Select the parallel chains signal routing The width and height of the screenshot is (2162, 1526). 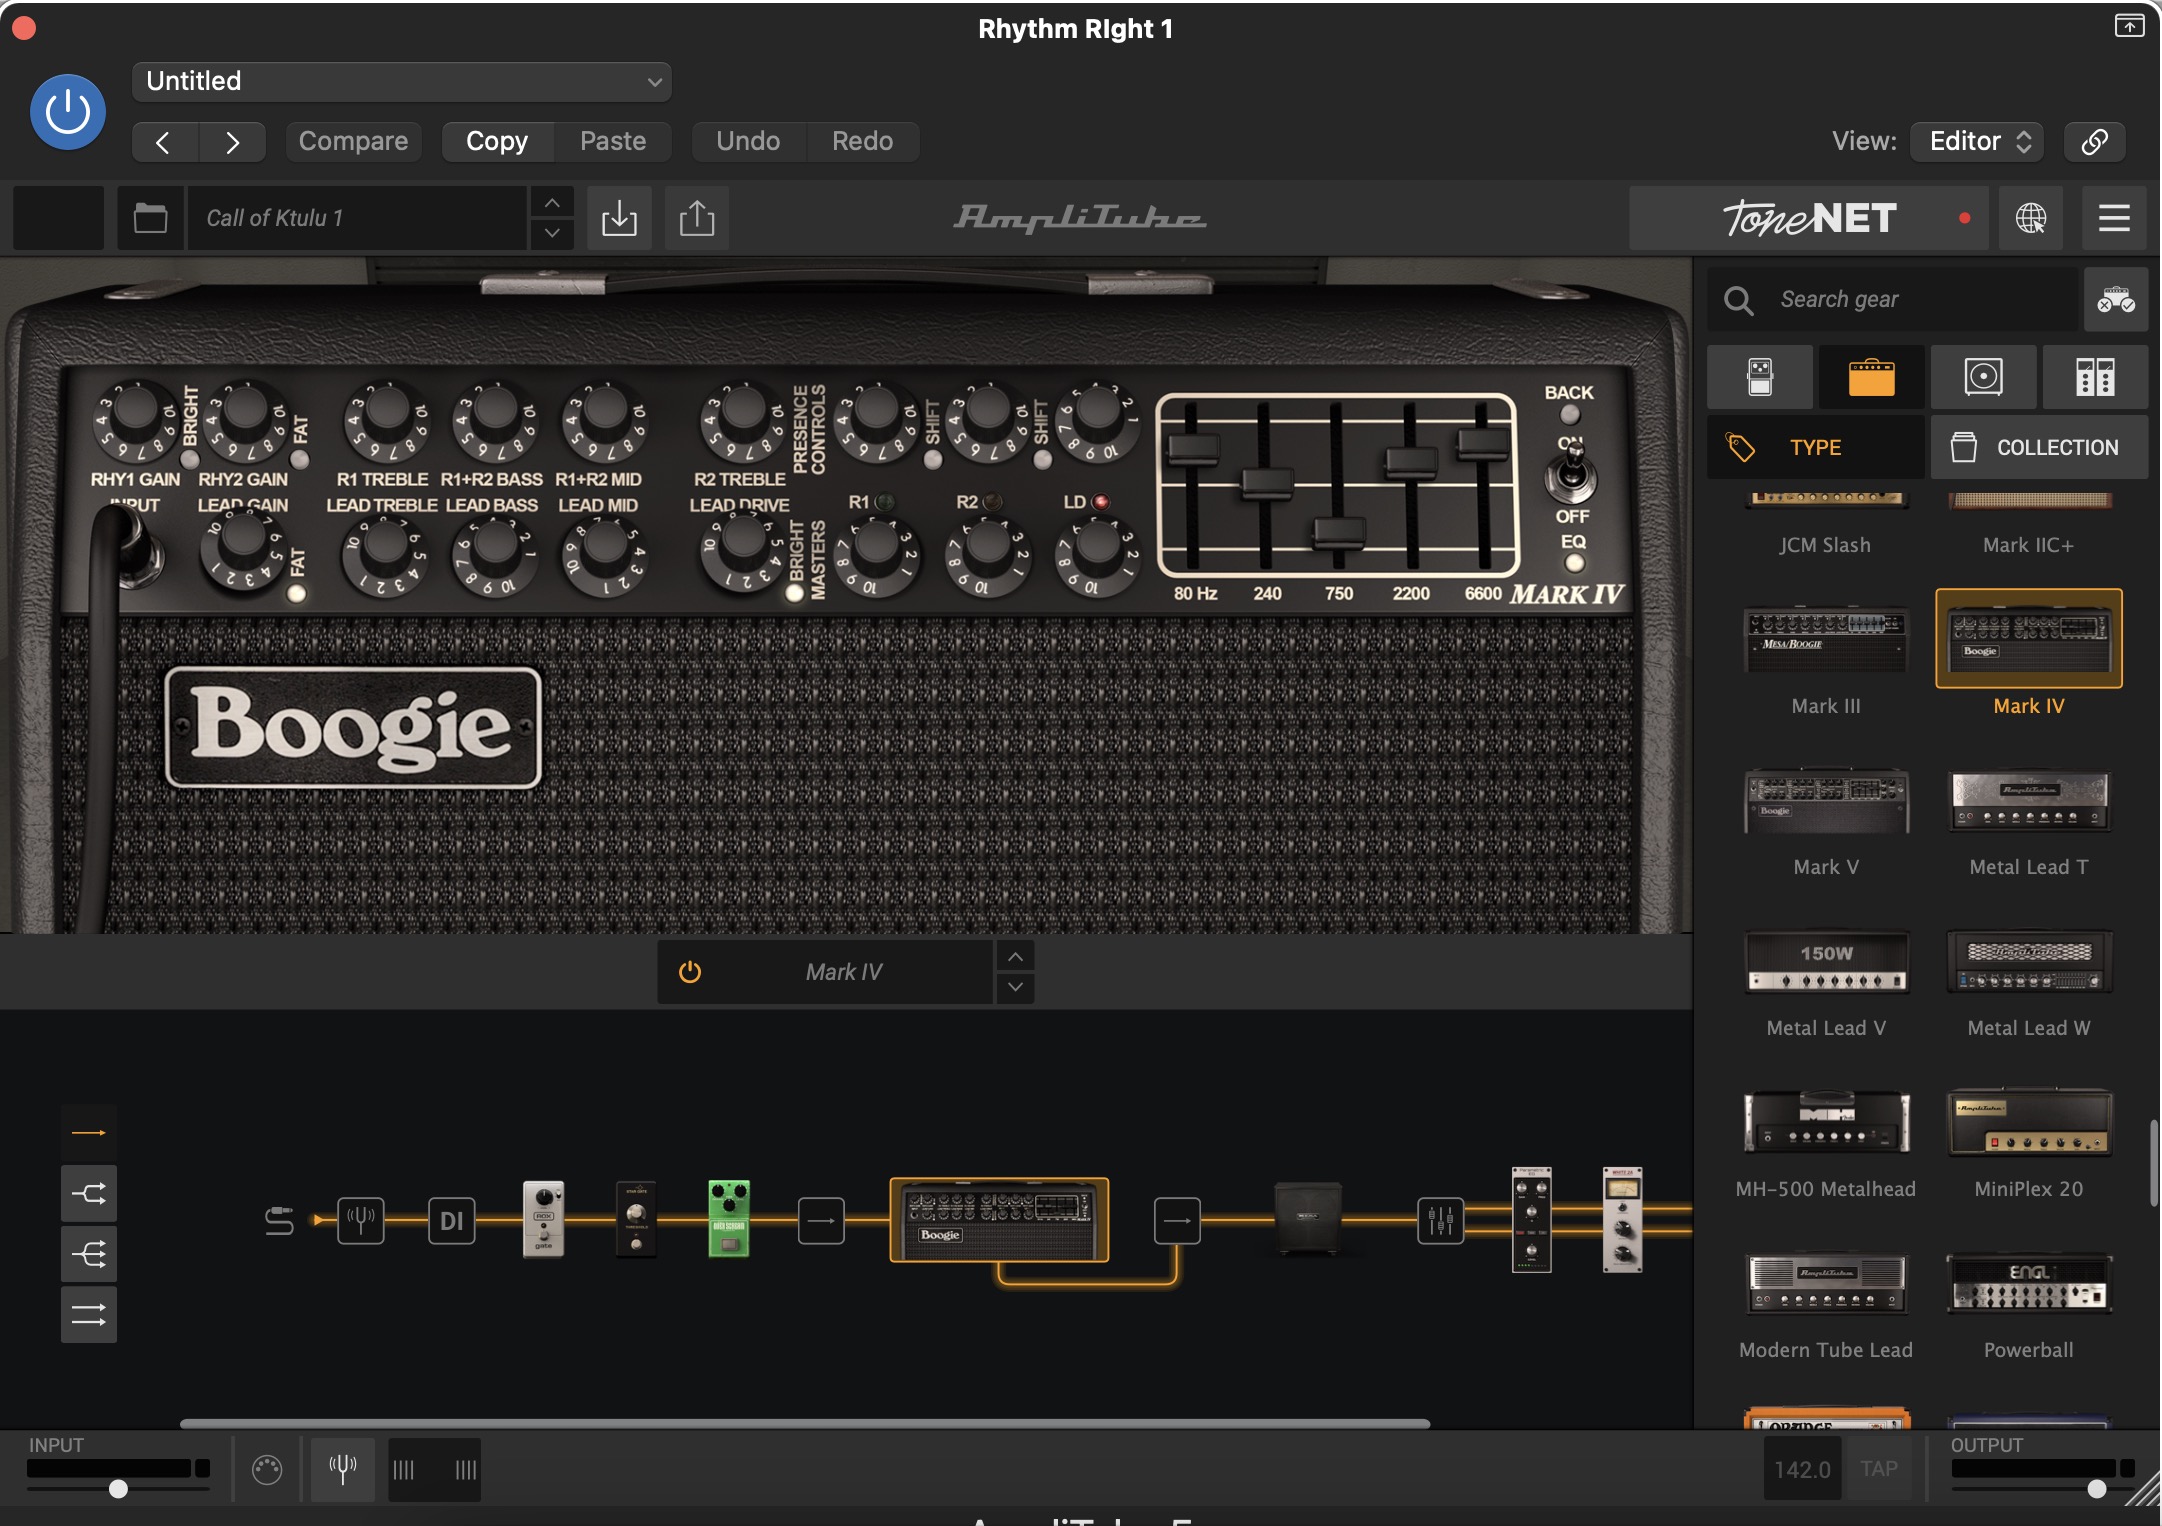89,1315
